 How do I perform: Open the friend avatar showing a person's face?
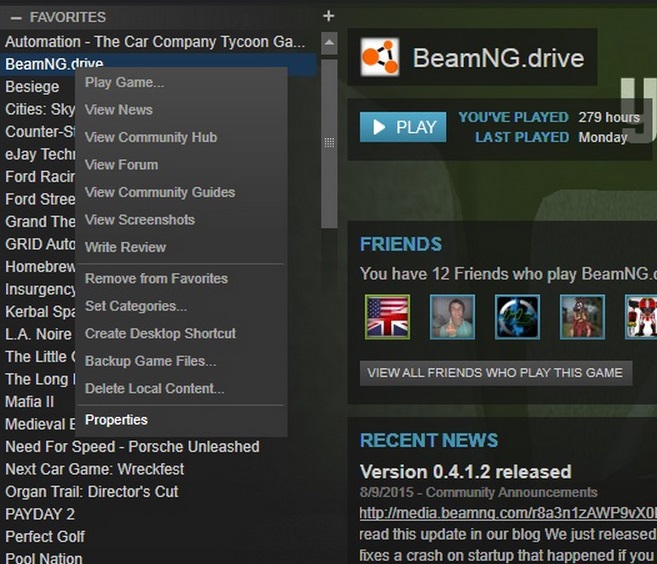click(453, 317)
